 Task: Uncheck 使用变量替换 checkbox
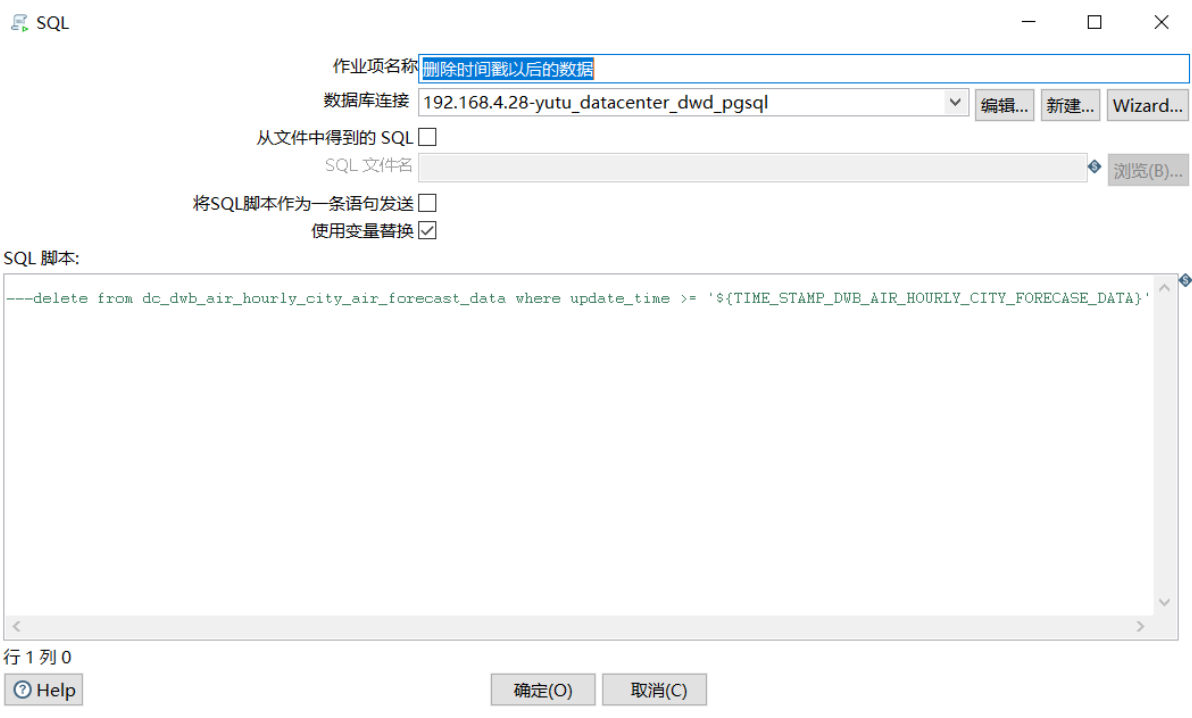(x=427, y=230)
